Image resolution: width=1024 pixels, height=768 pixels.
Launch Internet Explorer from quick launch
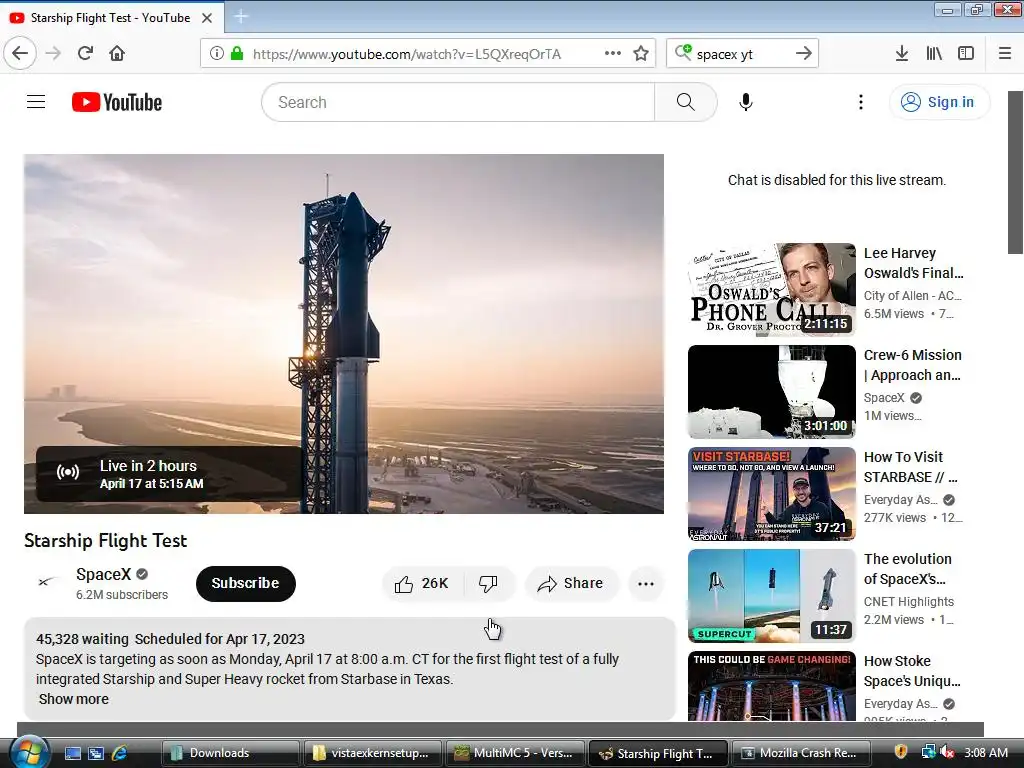[120, 753]
